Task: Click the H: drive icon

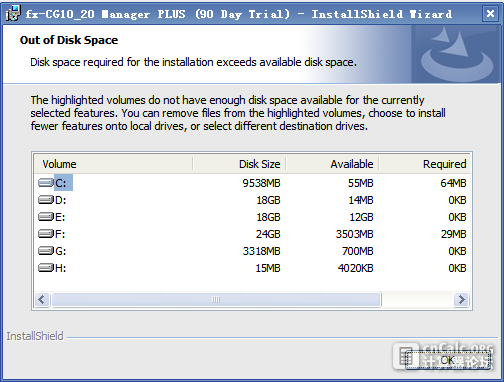Action: [46, 268]
